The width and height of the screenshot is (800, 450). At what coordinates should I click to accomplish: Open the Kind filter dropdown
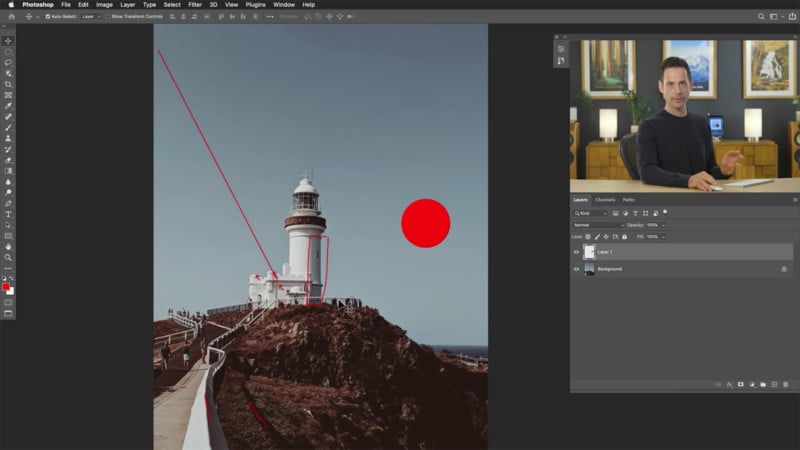(x=592, y=213)
